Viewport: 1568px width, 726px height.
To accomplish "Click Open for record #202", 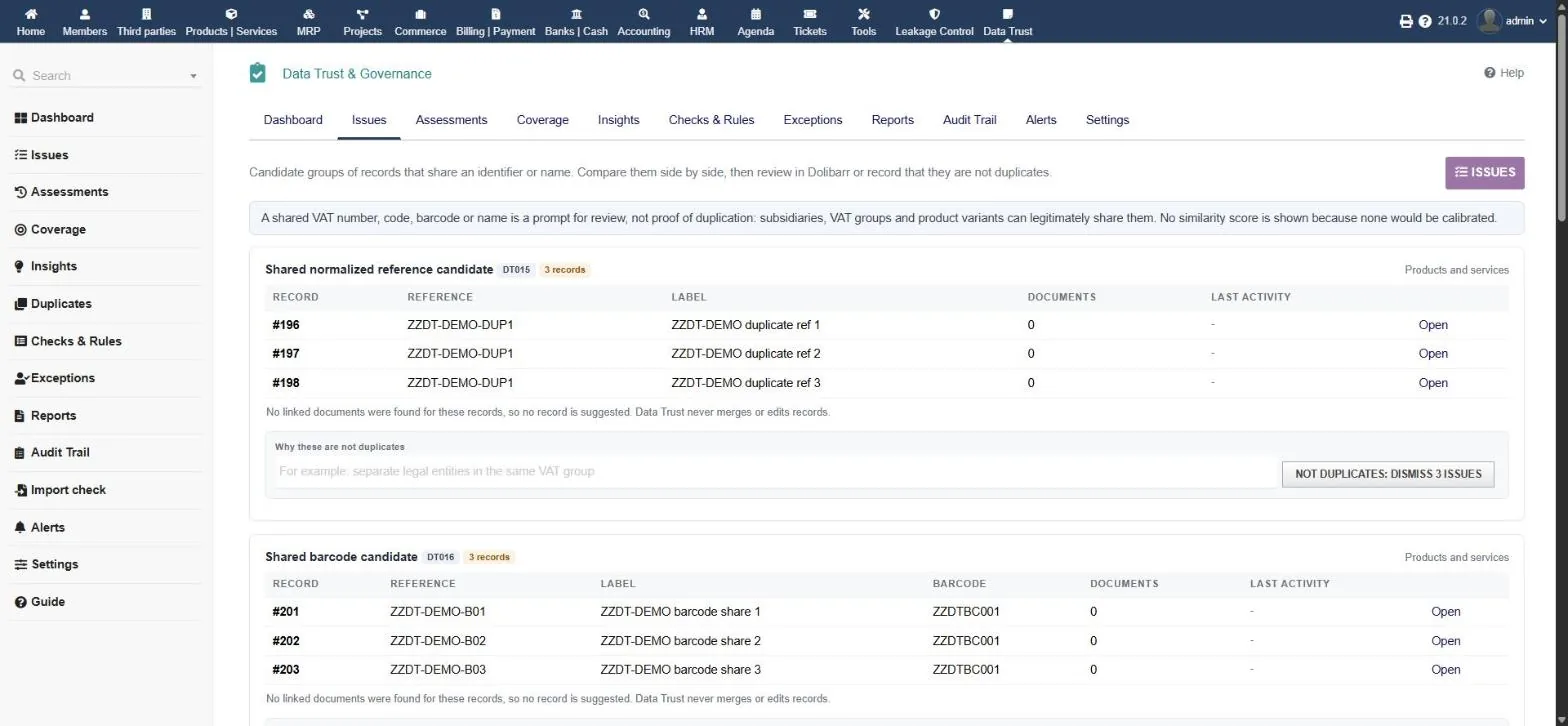I will coord(1446,641).
